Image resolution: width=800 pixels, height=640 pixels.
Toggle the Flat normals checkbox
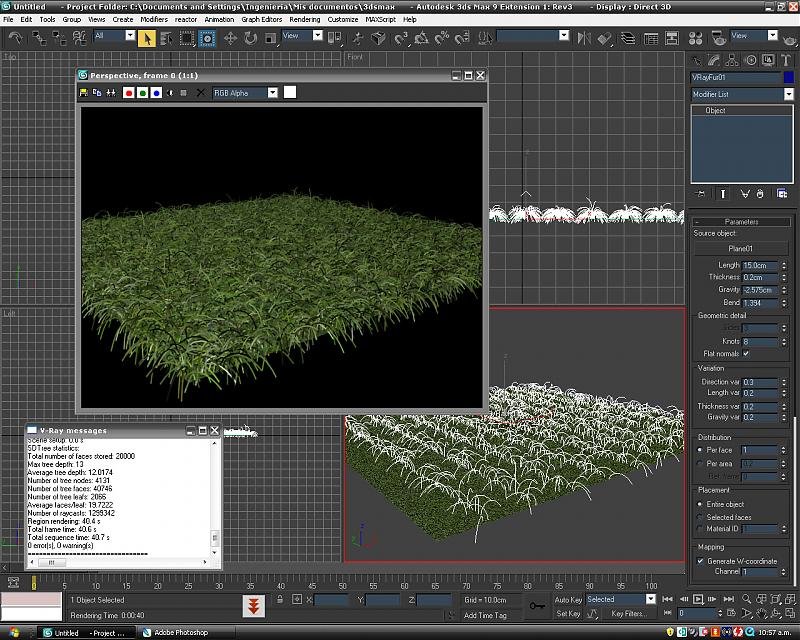click(746, 353)
